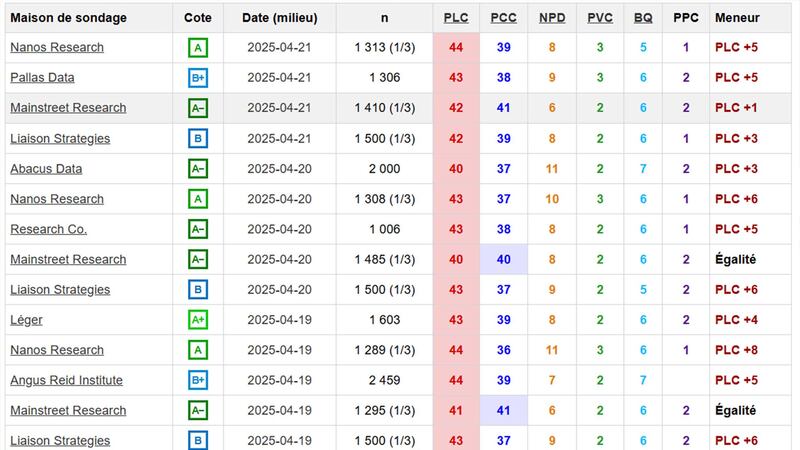Open the Research Co. pollster link
Image resolution: width=800 pixels, height=450 pixels.
pos(48,229)
